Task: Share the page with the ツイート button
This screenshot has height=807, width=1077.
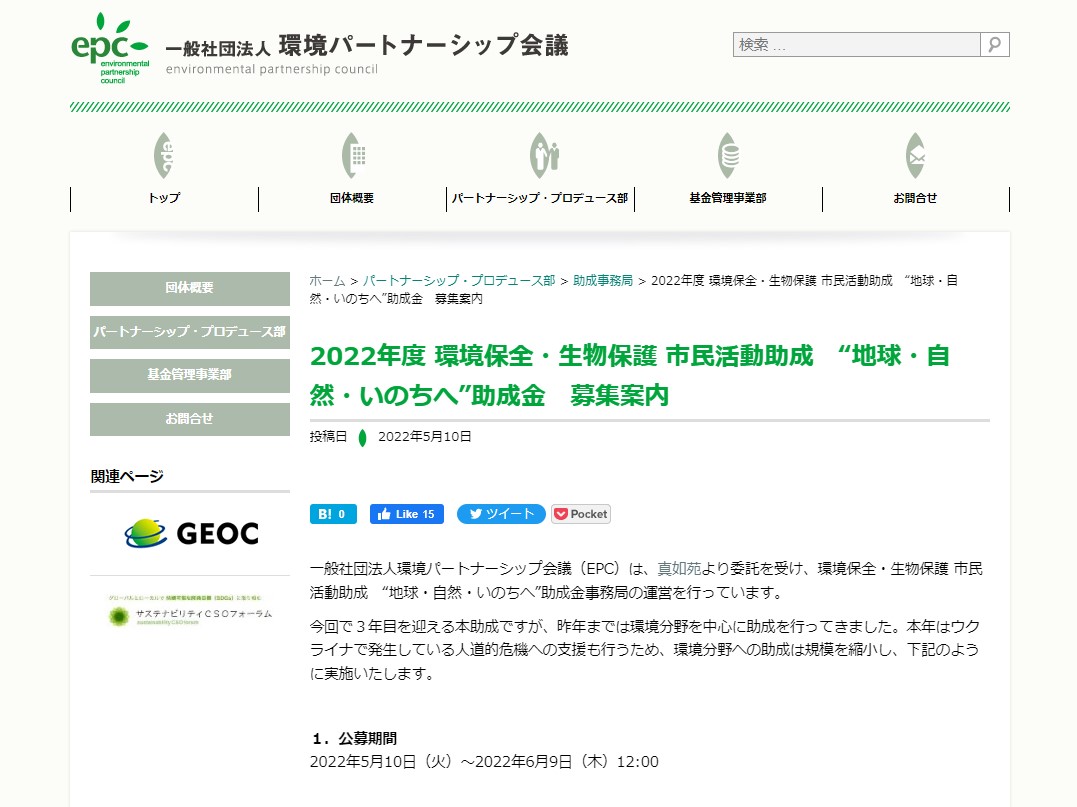Action: coord(501,514)
